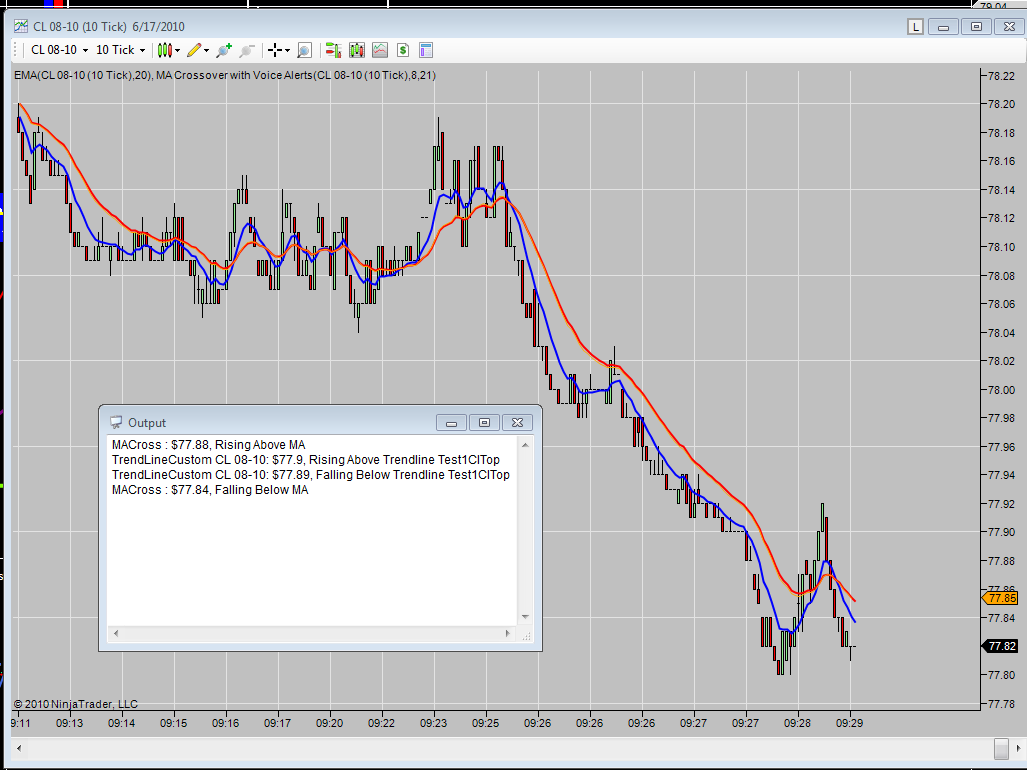1027x770 pixels.
Task: Click the zoom out magnifier icon
Action: pyautogui.click(x=247, y=50)
